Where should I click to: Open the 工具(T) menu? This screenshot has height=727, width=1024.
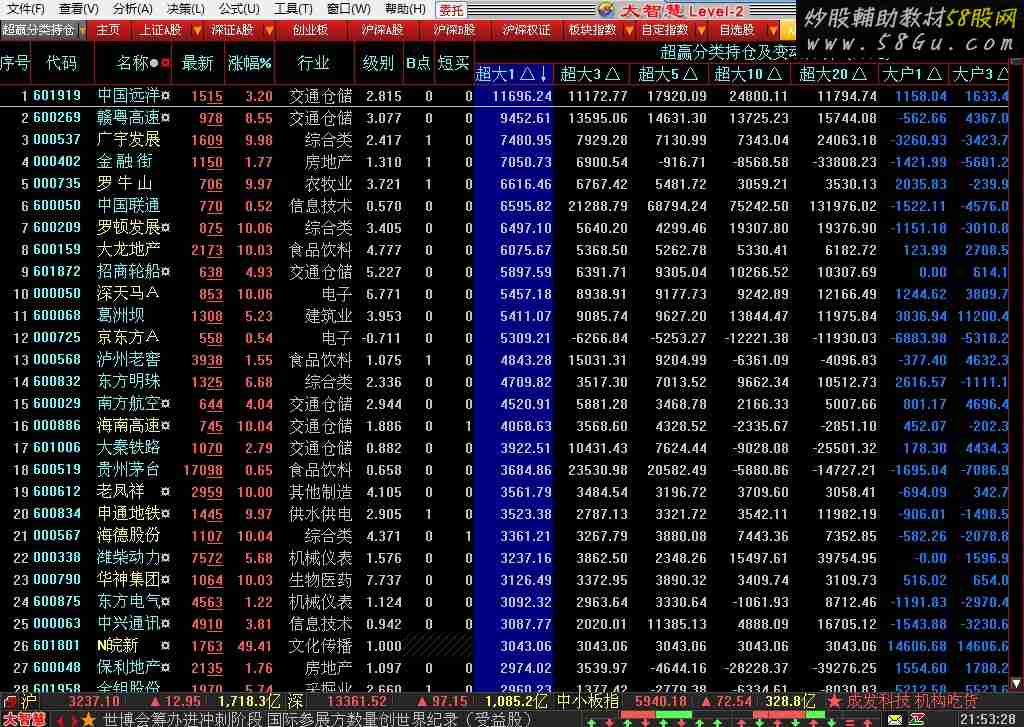293,9
